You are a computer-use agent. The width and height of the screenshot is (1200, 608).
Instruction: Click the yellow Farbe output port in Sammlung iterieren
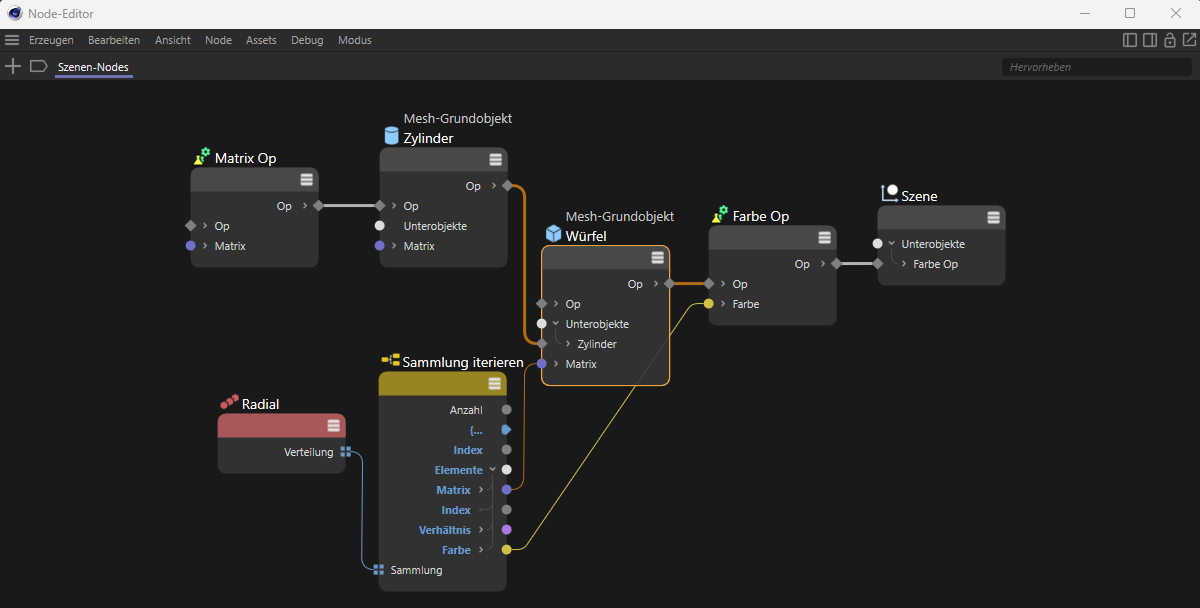pyautogui.click(x=507, y=550)
